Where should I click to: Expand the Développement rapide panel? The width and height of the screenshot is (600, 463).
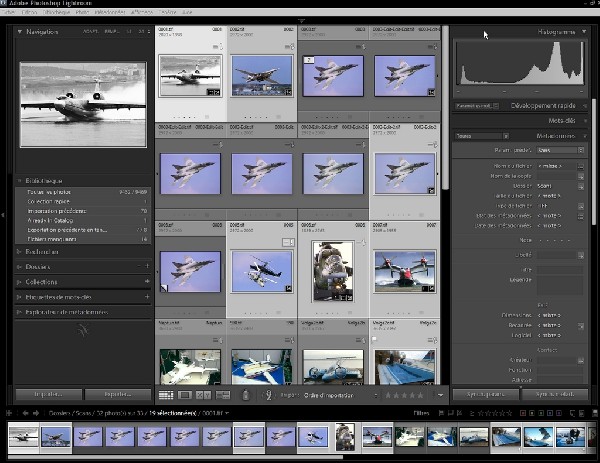tap(585, 106)
